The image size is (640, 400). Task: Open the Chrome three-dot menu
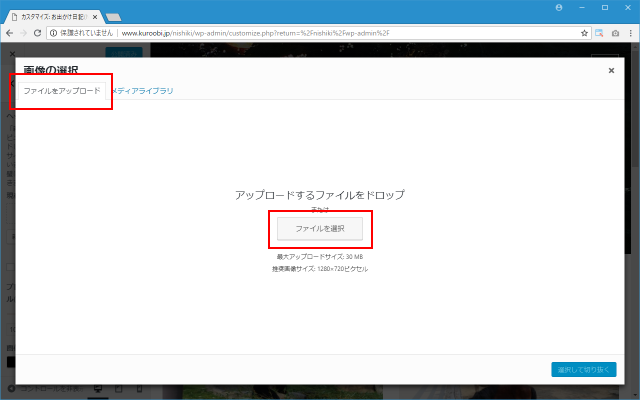tap(631, 33)
